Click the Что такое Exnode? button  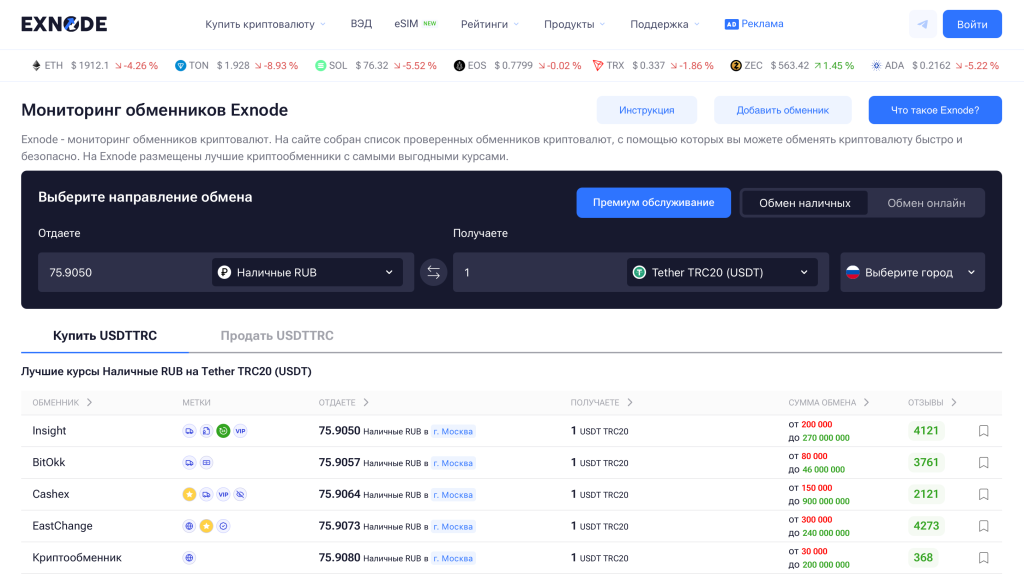[x=935, y=110]
